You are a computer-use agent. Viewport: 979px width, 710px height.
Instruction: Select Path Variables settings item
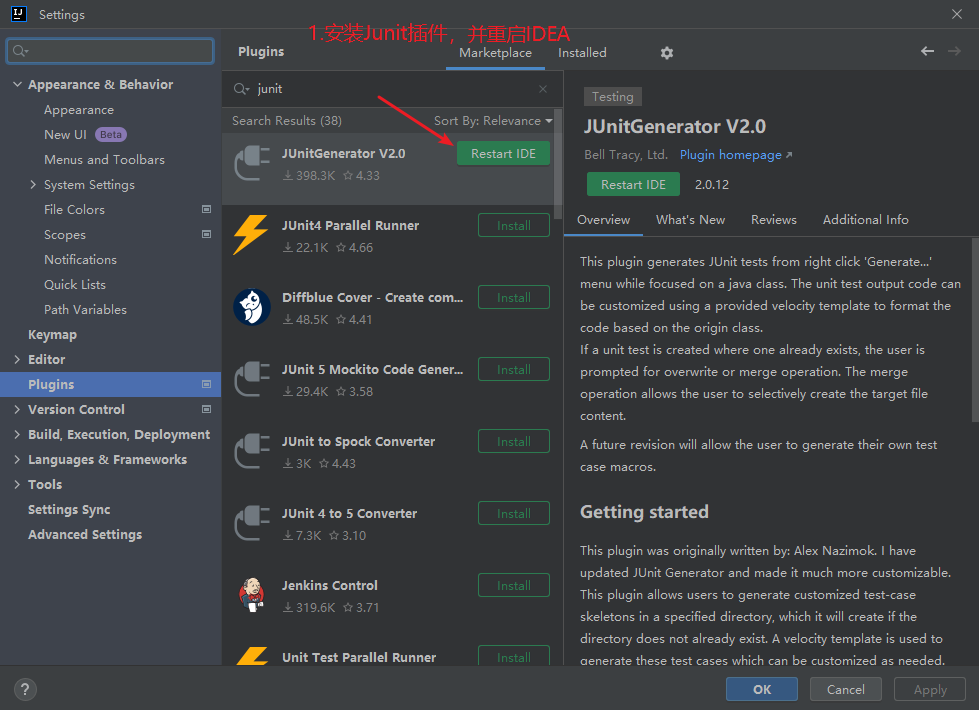85,310
